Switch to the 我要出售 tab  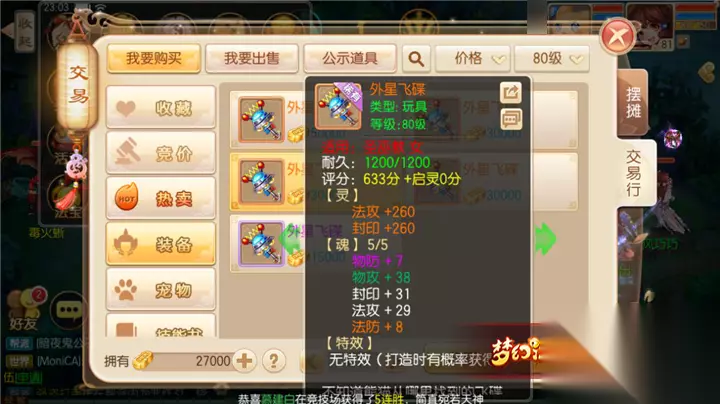click(252, 58)
